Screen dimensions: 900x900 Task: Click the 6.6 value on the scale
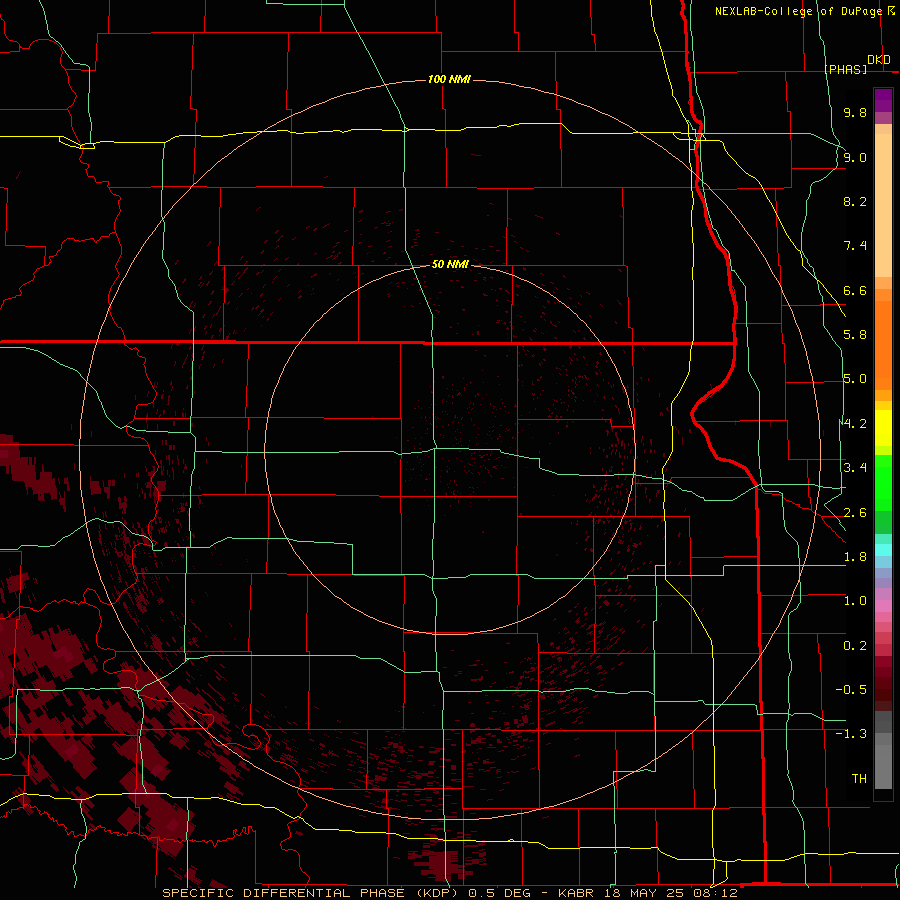coord(855,290)
